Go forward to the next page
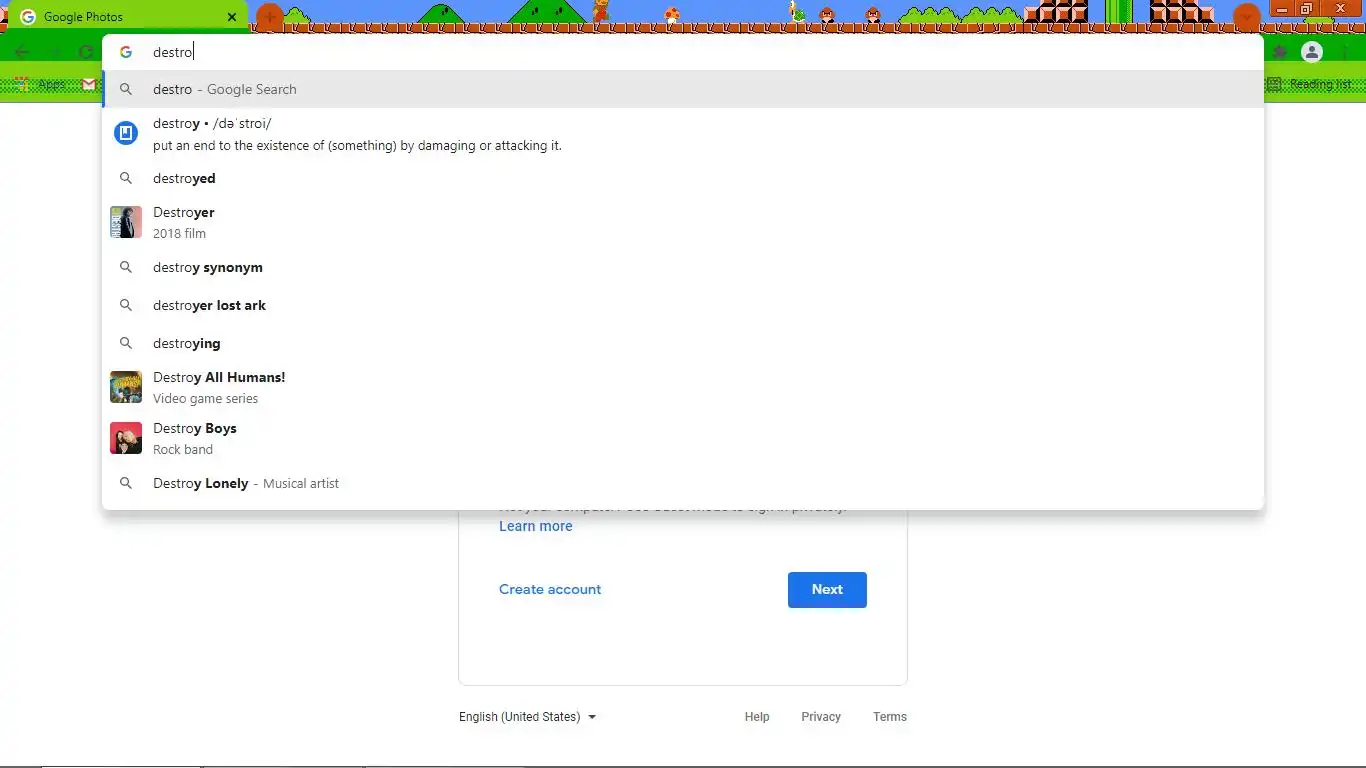Screen dimensions: 1366x768 pyautogui.click(x=54, y=52)
